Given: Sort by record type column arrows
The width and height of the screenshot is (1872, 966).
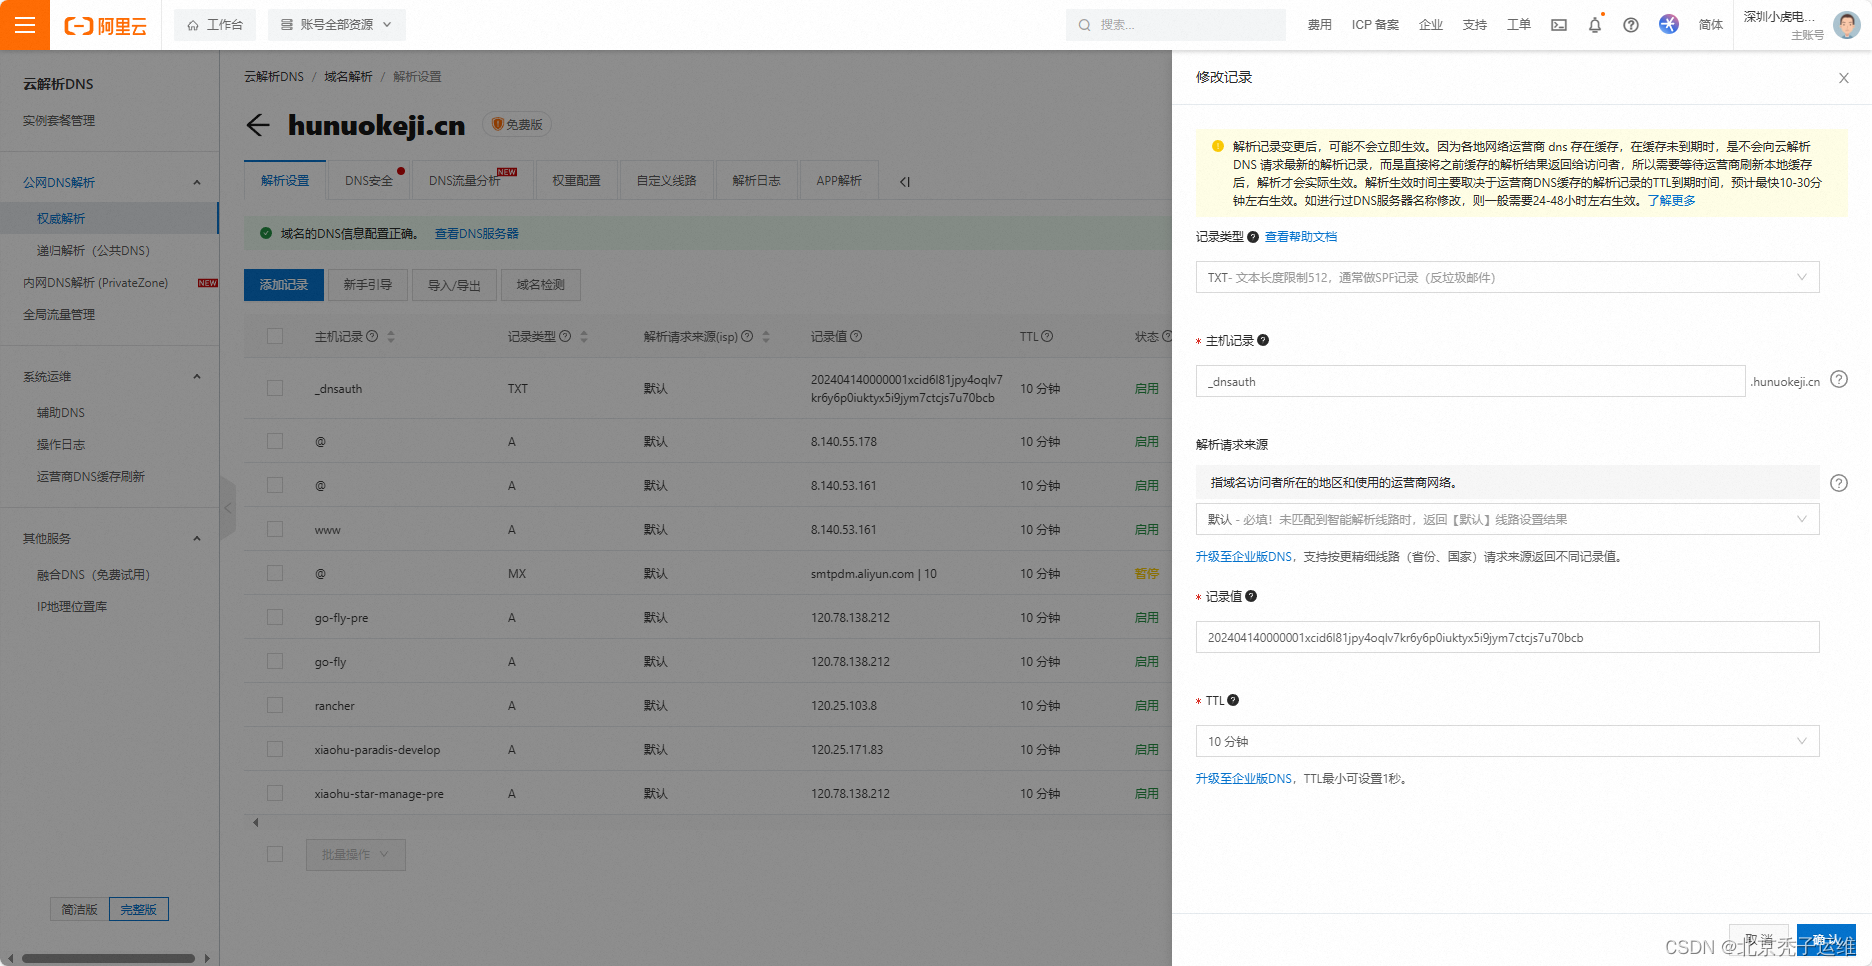Looking at the screenshot, I should click(584, 337).
